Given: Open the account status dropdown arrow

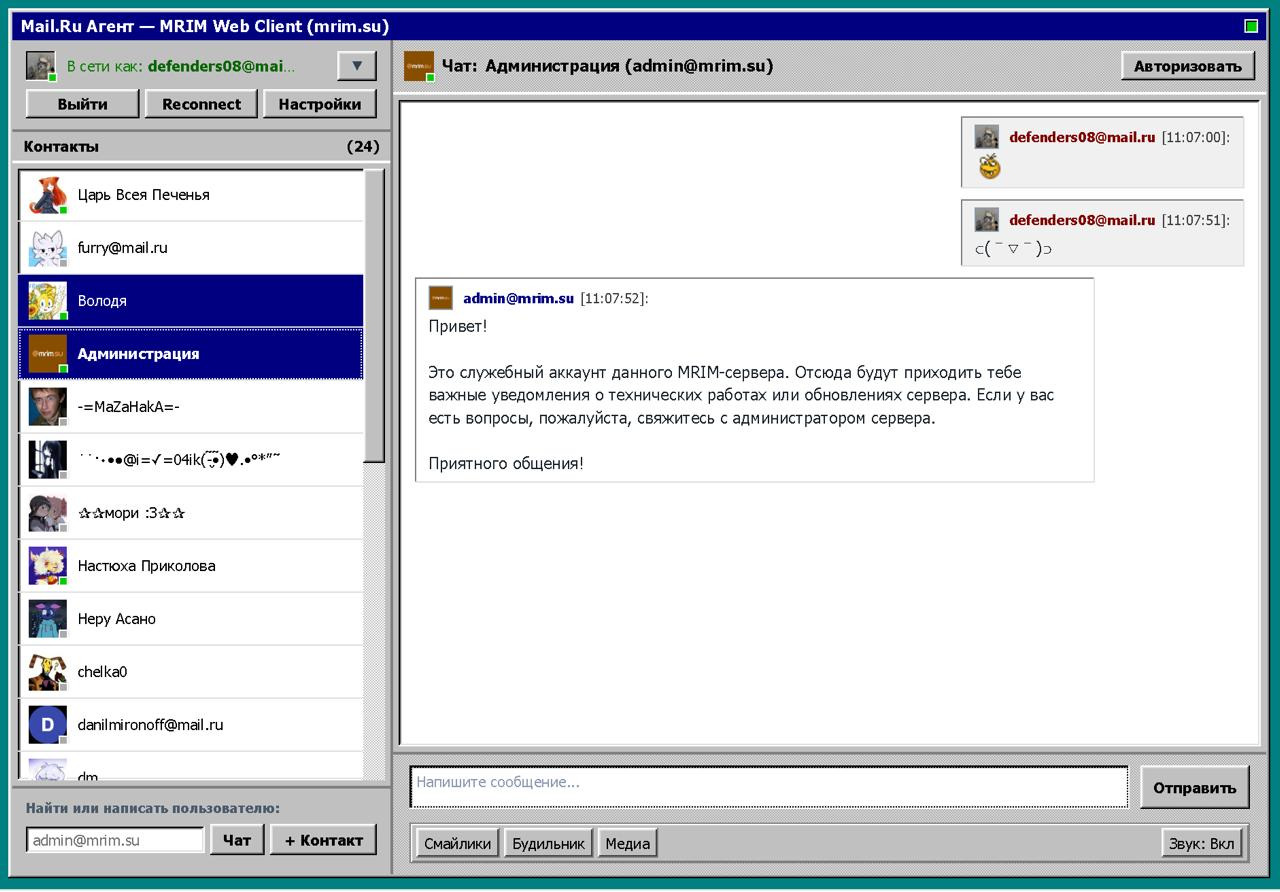Looking at the screenshot, I should 357,66.
